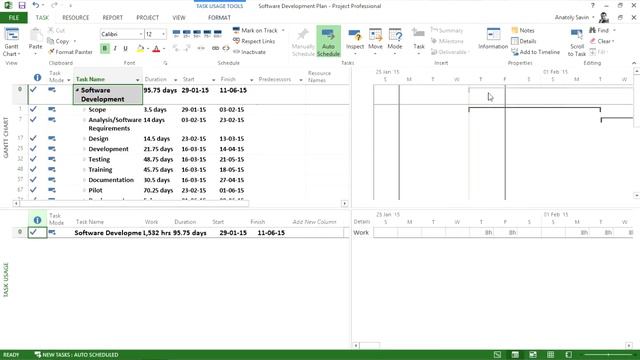Viewport: 640px width, 360px height.
Task: Toggle Underline formatting
Action: click(x=125, y=49)
